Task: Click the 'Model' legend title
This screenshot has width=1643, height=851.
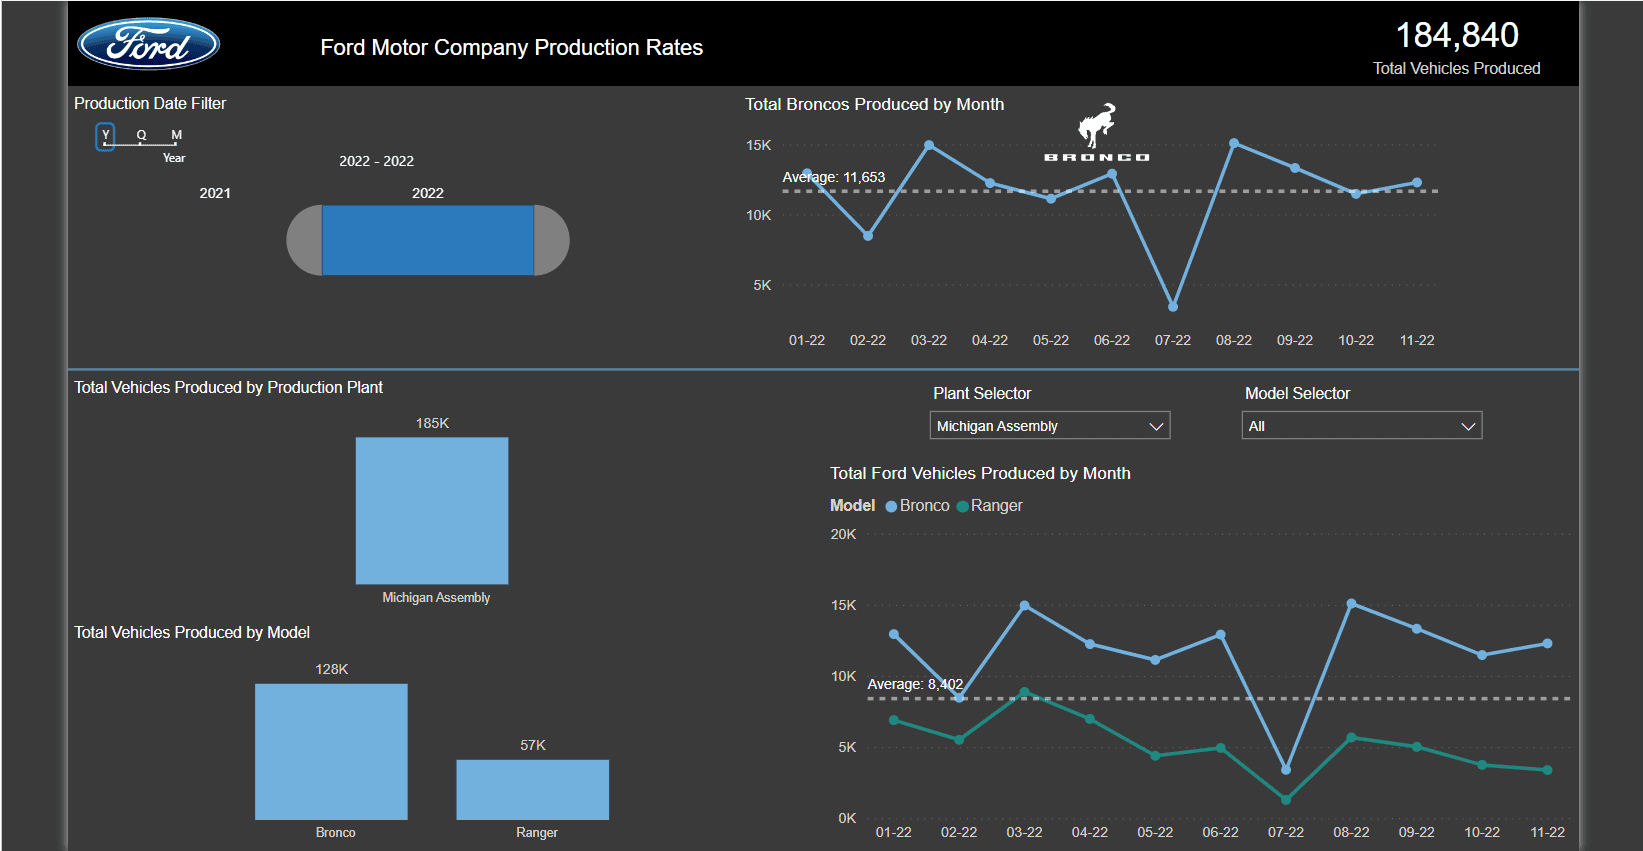Action: [x=852, y=505]
